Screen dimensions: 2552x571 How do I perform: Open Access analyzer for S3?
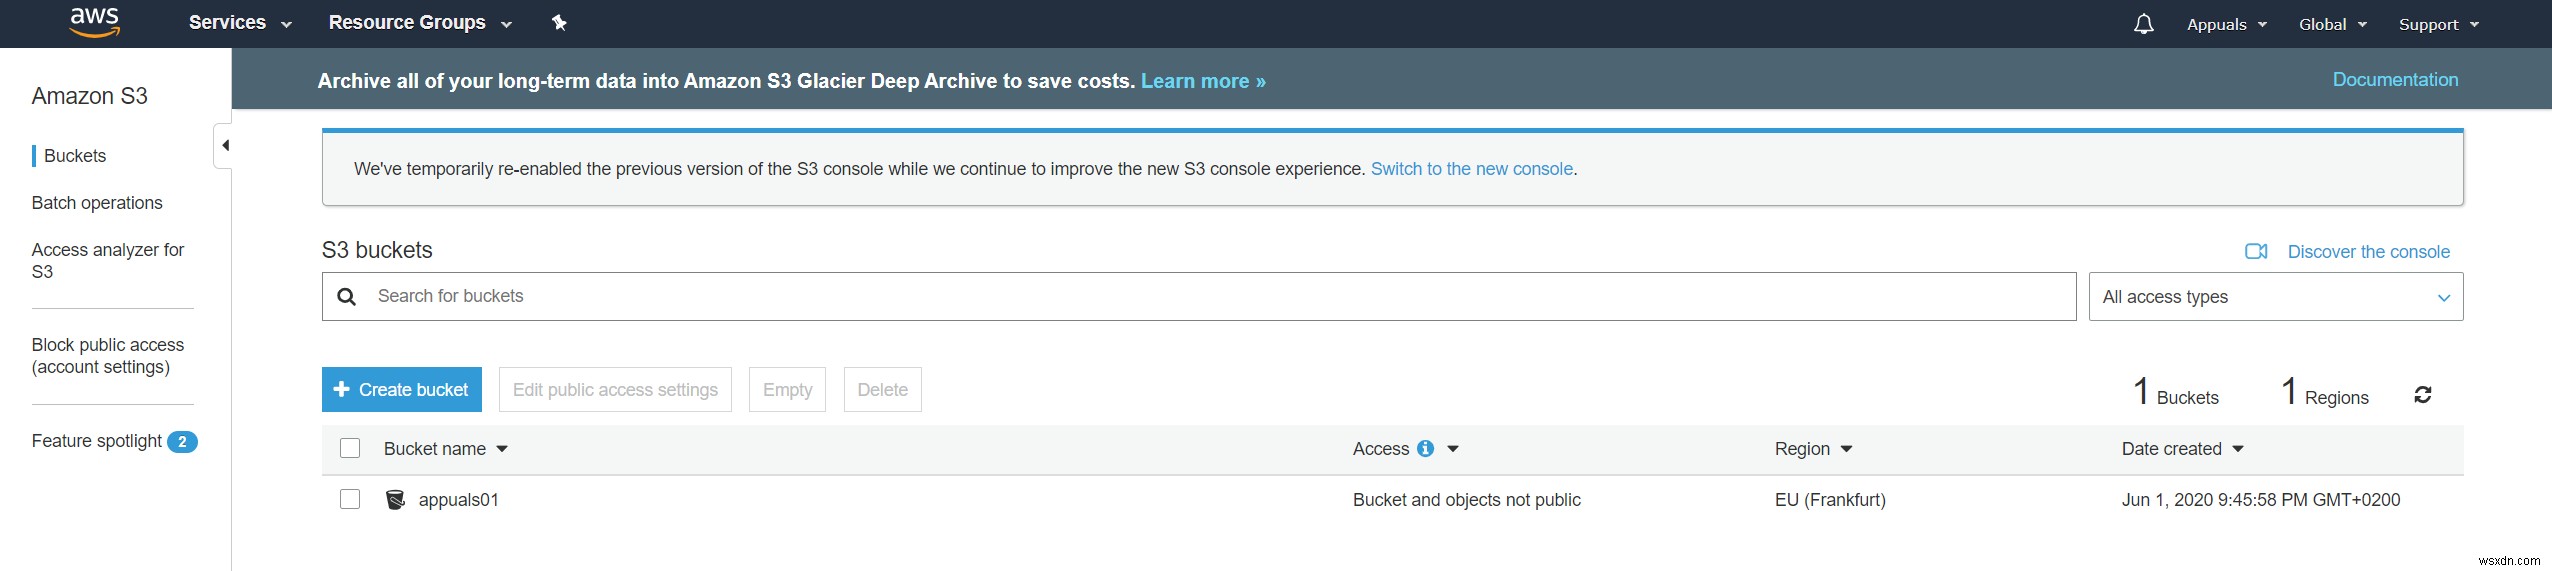[108, 261]
